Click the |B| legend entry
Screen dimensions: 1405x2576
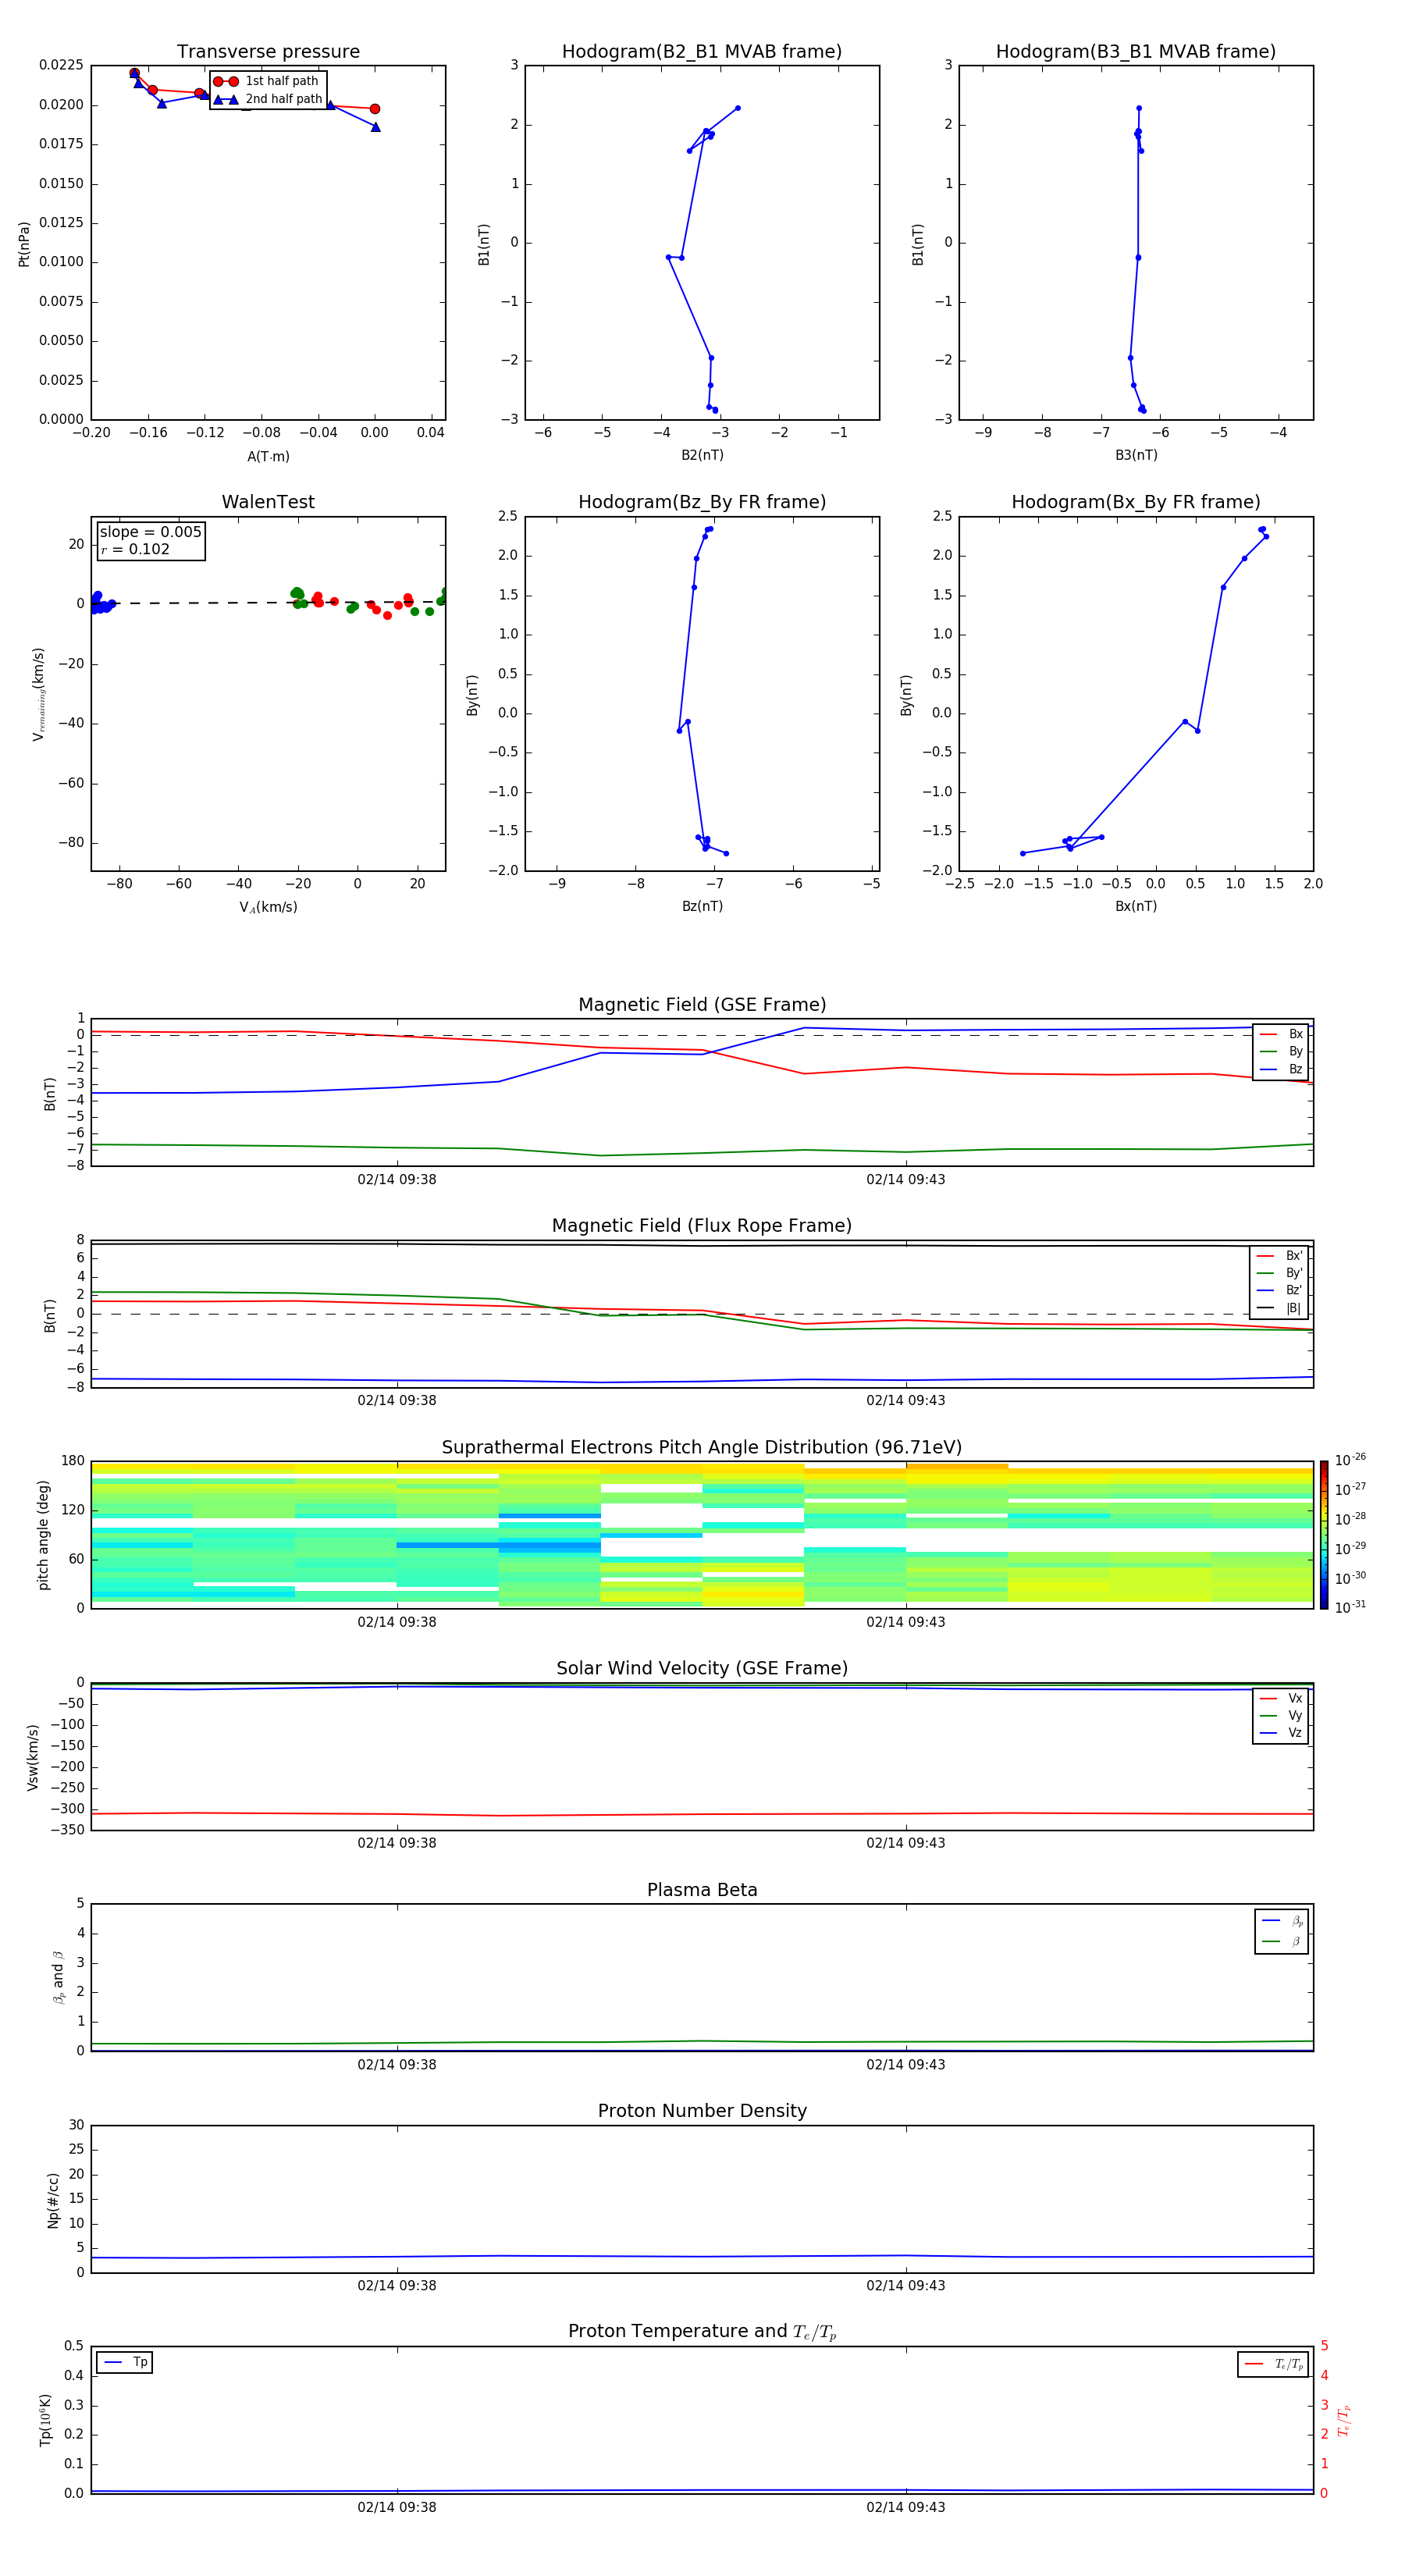(x=1280, y=1308)
